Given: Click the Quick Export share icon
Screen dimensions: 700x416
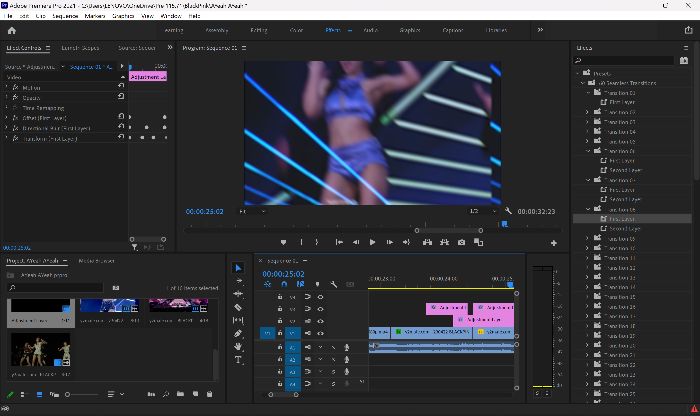Looking at the screenshot, I should coord(688,30).
